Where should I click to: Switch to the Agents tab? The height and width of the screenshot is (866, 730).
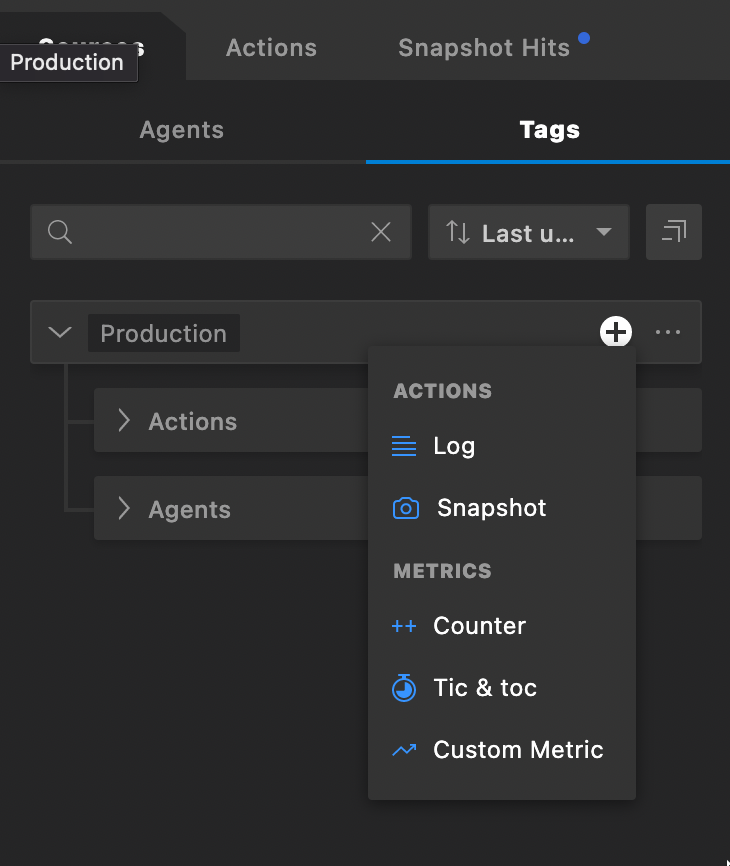click(182, 130)
